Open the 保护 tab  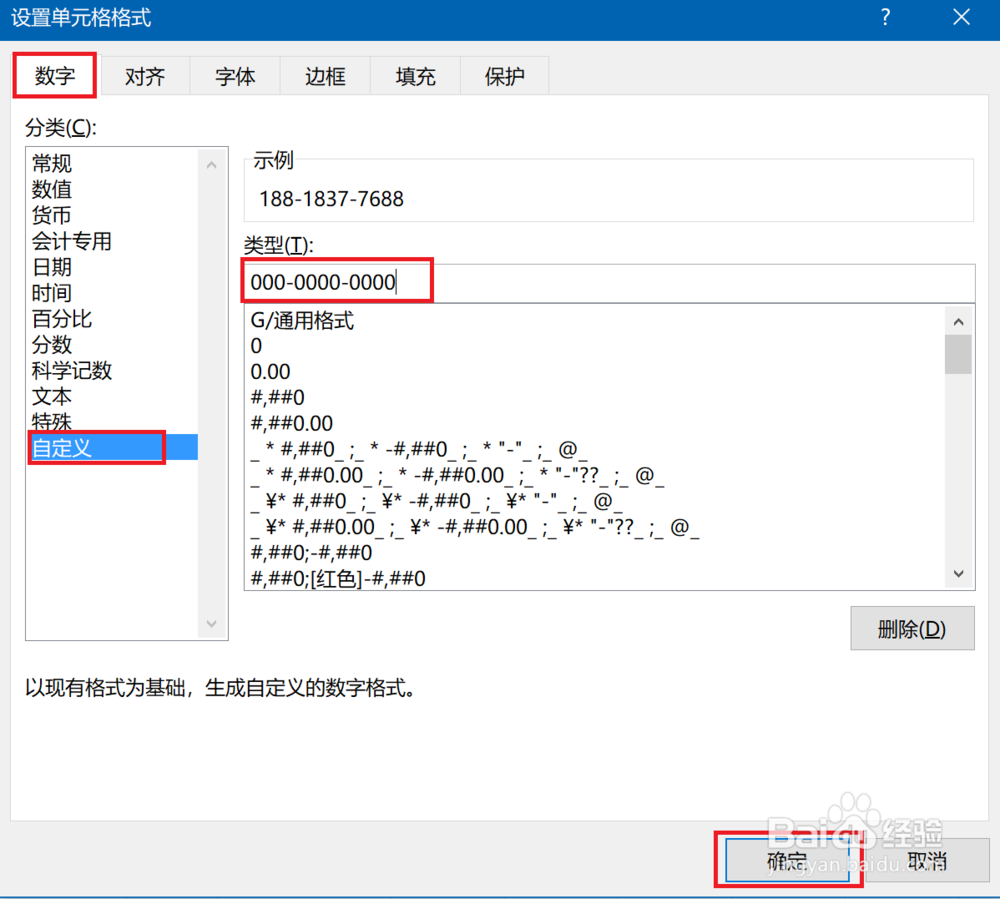click(x=504, y=75)
